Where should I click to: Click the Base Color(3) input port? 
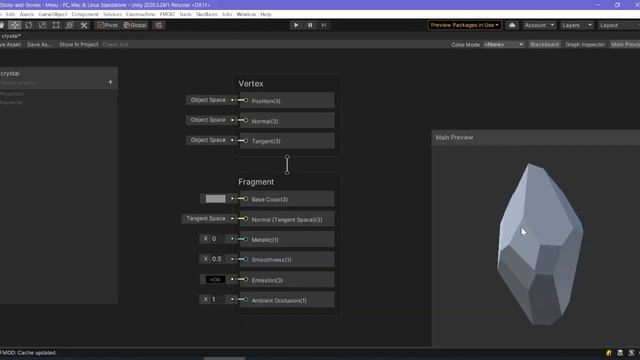click(x=246, y=199)
